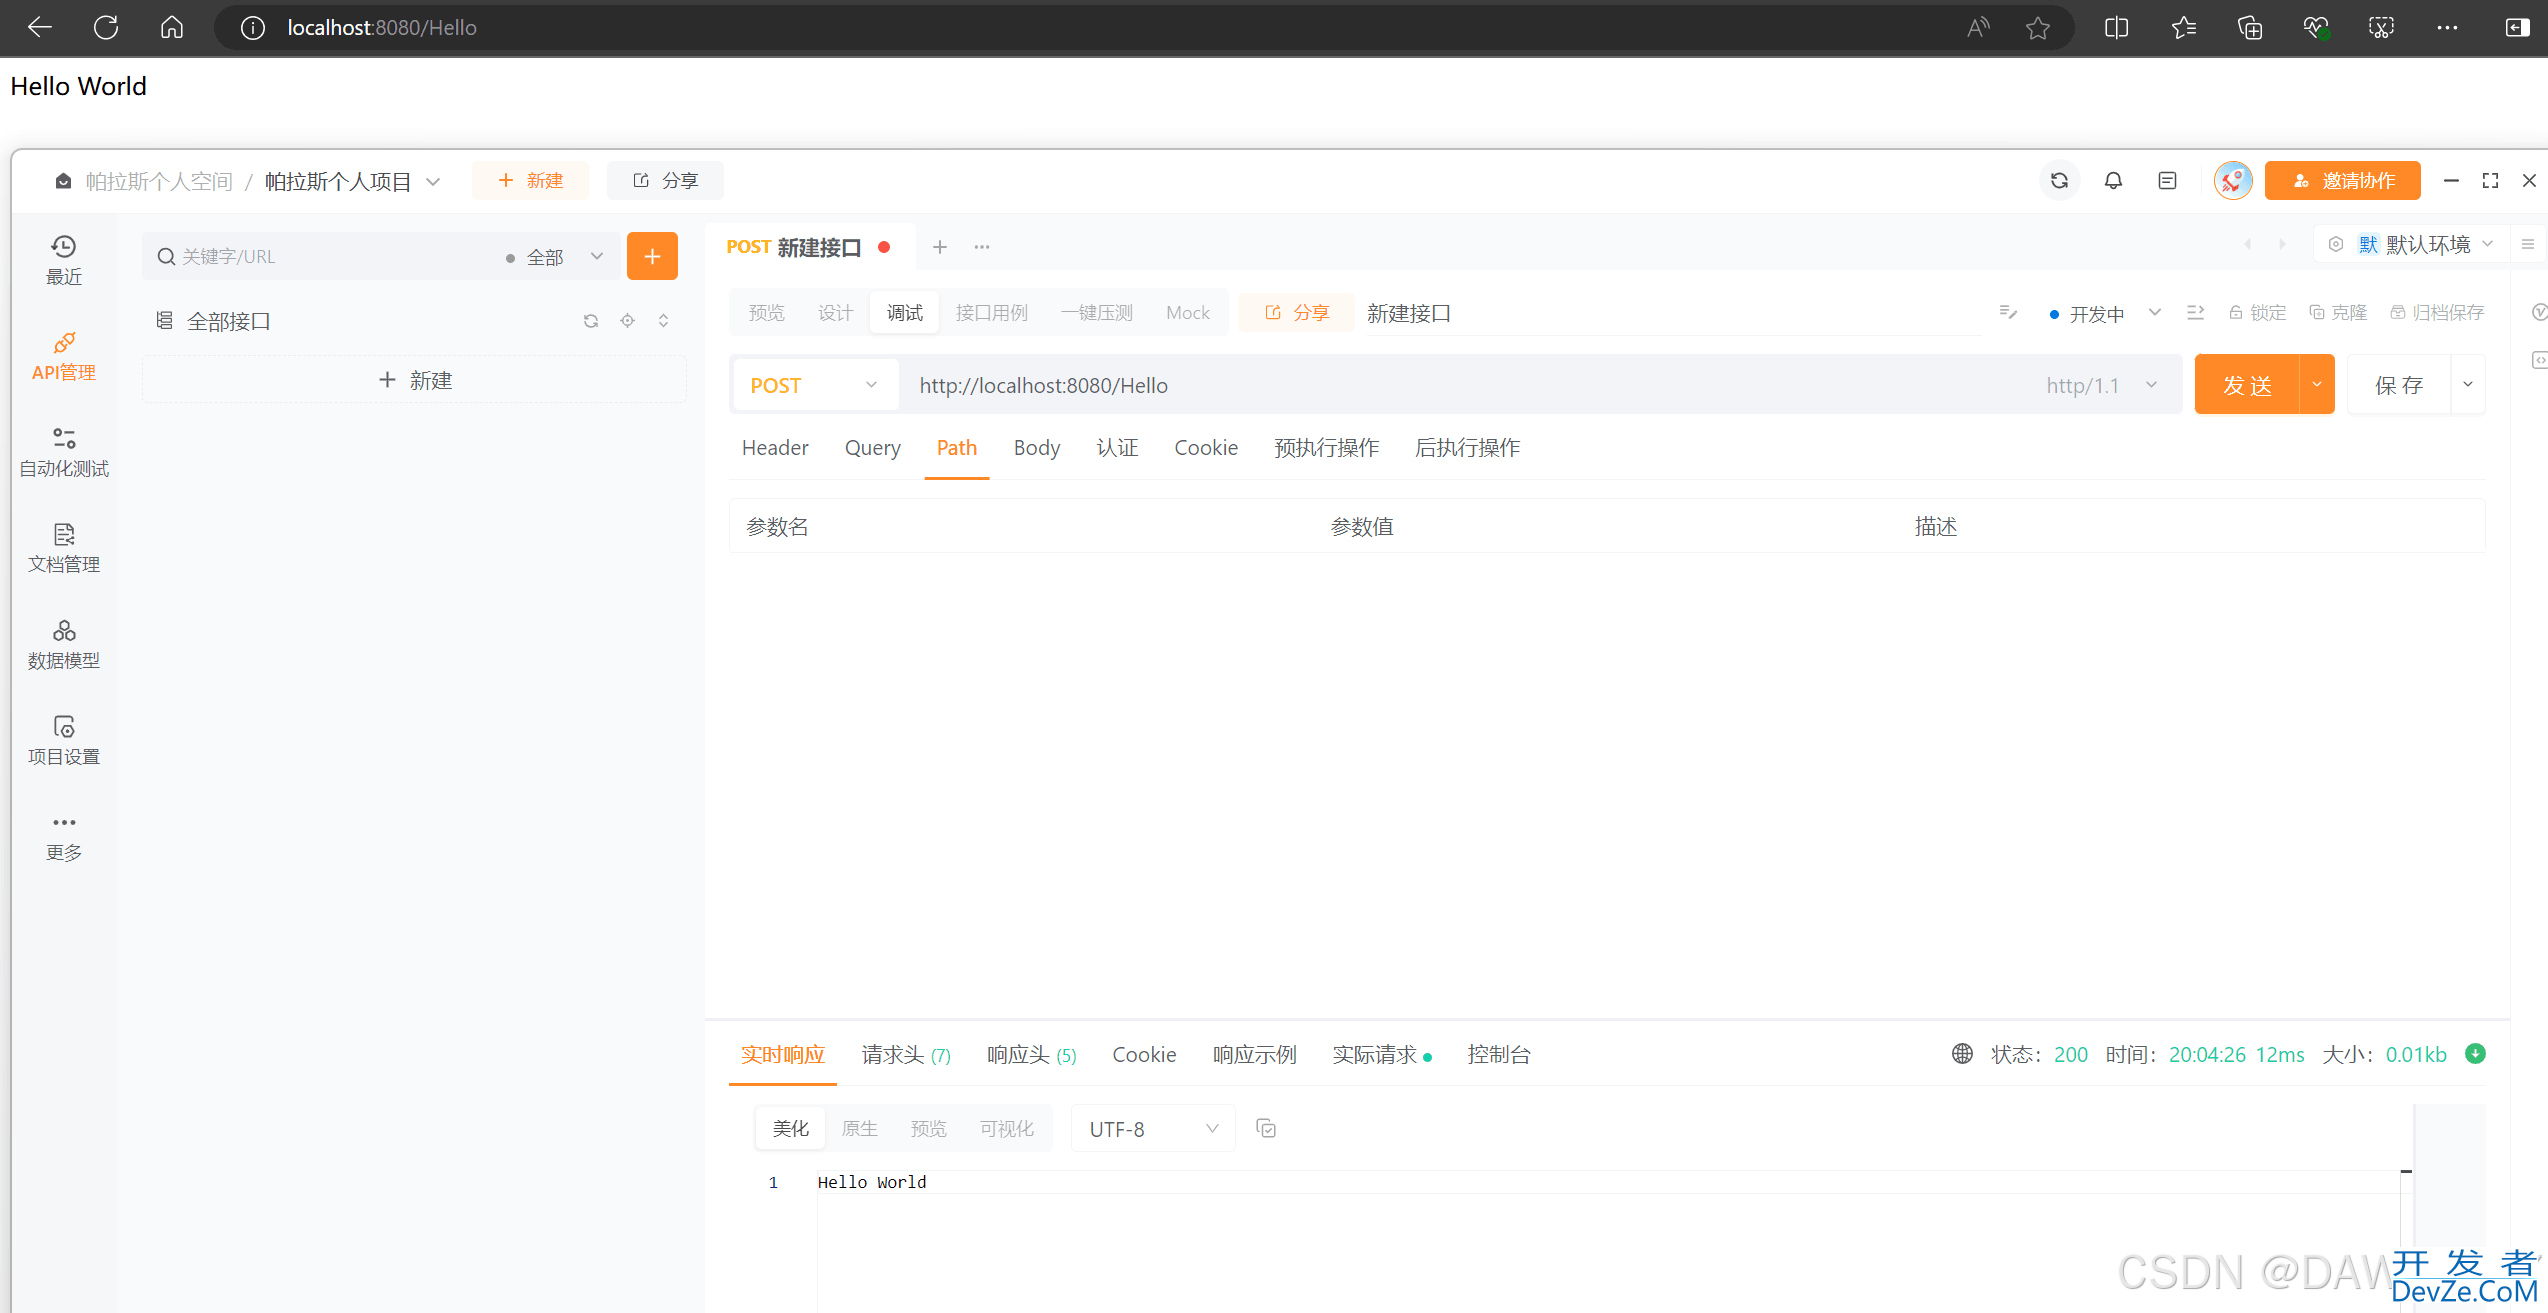2548x1313 pixels.
Task: Click the user avatar
Action: pyautogui.click(x=2232, y=181)
